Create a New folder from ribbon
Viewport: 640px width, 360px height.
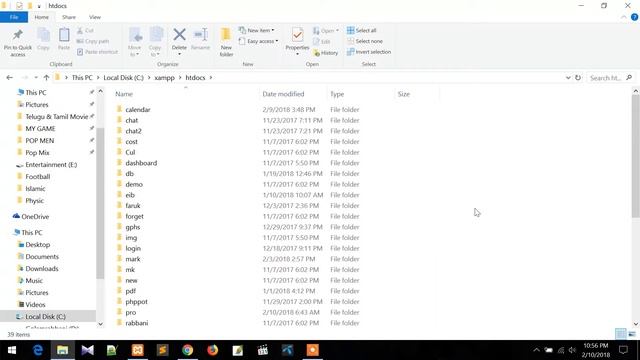[x=226, y=42]
